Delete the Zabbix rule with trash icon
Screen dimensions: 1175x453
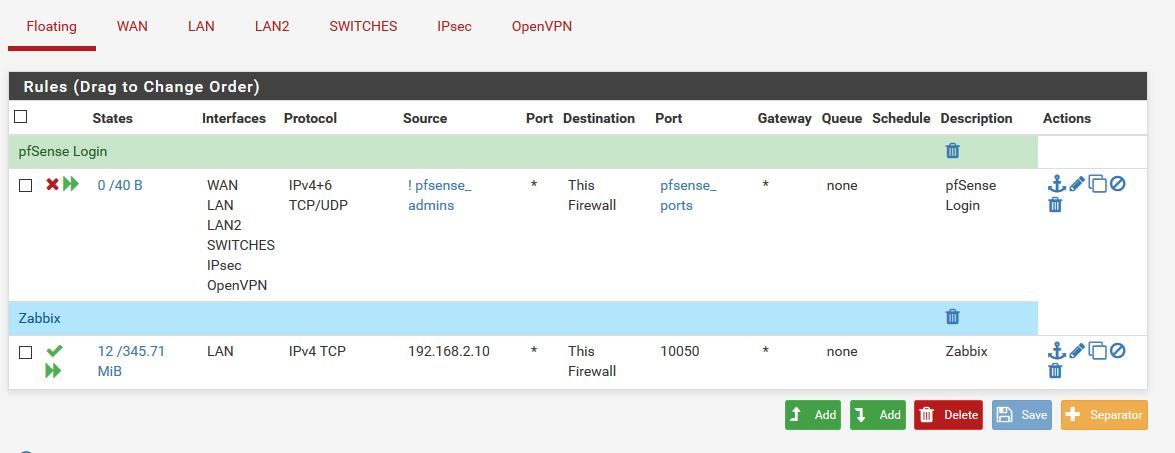[x=1055, y=371]
